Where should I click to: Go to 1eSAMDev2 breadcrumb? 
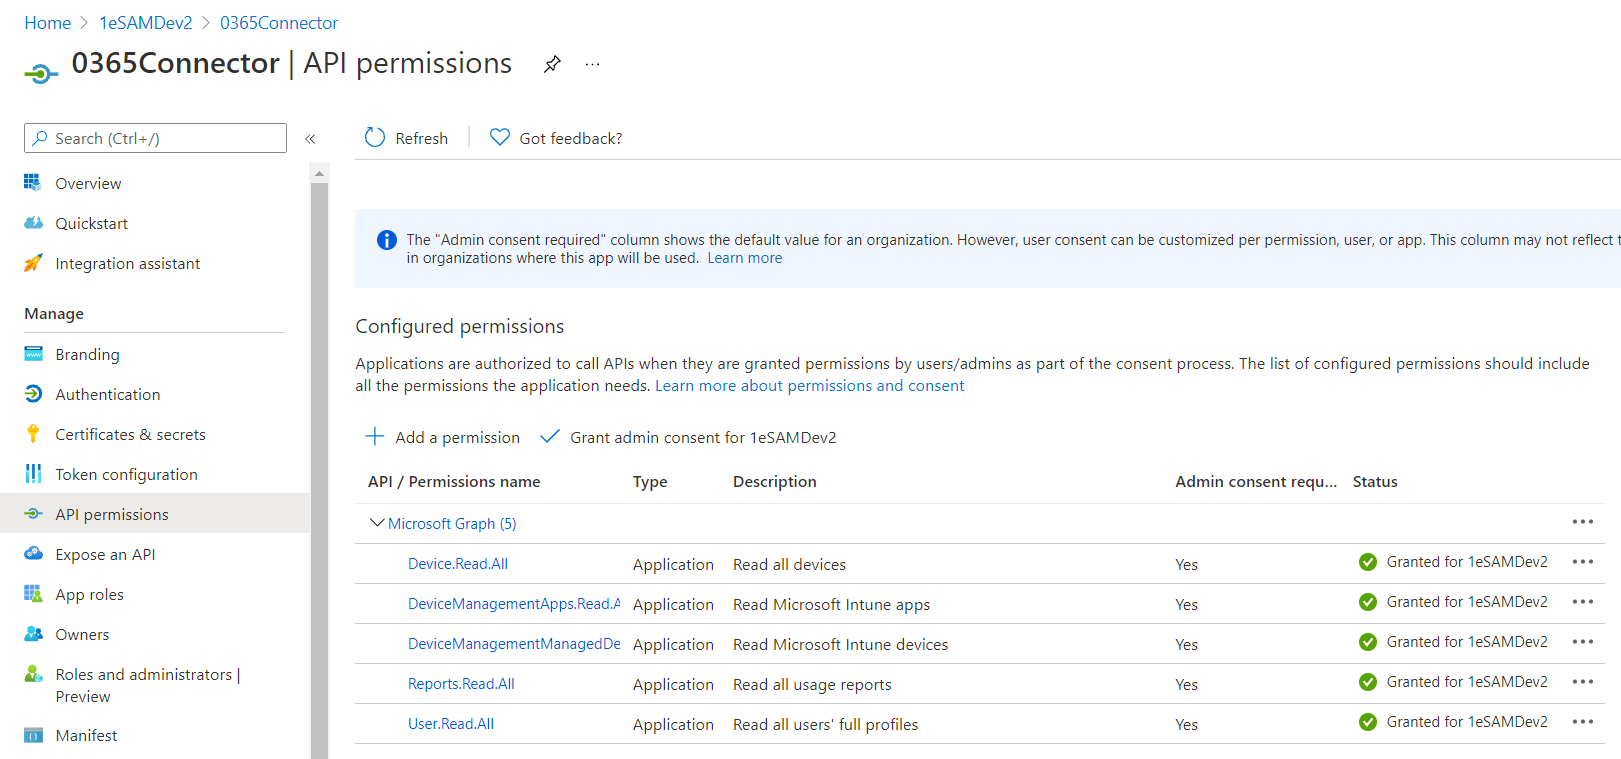point(145,23)
